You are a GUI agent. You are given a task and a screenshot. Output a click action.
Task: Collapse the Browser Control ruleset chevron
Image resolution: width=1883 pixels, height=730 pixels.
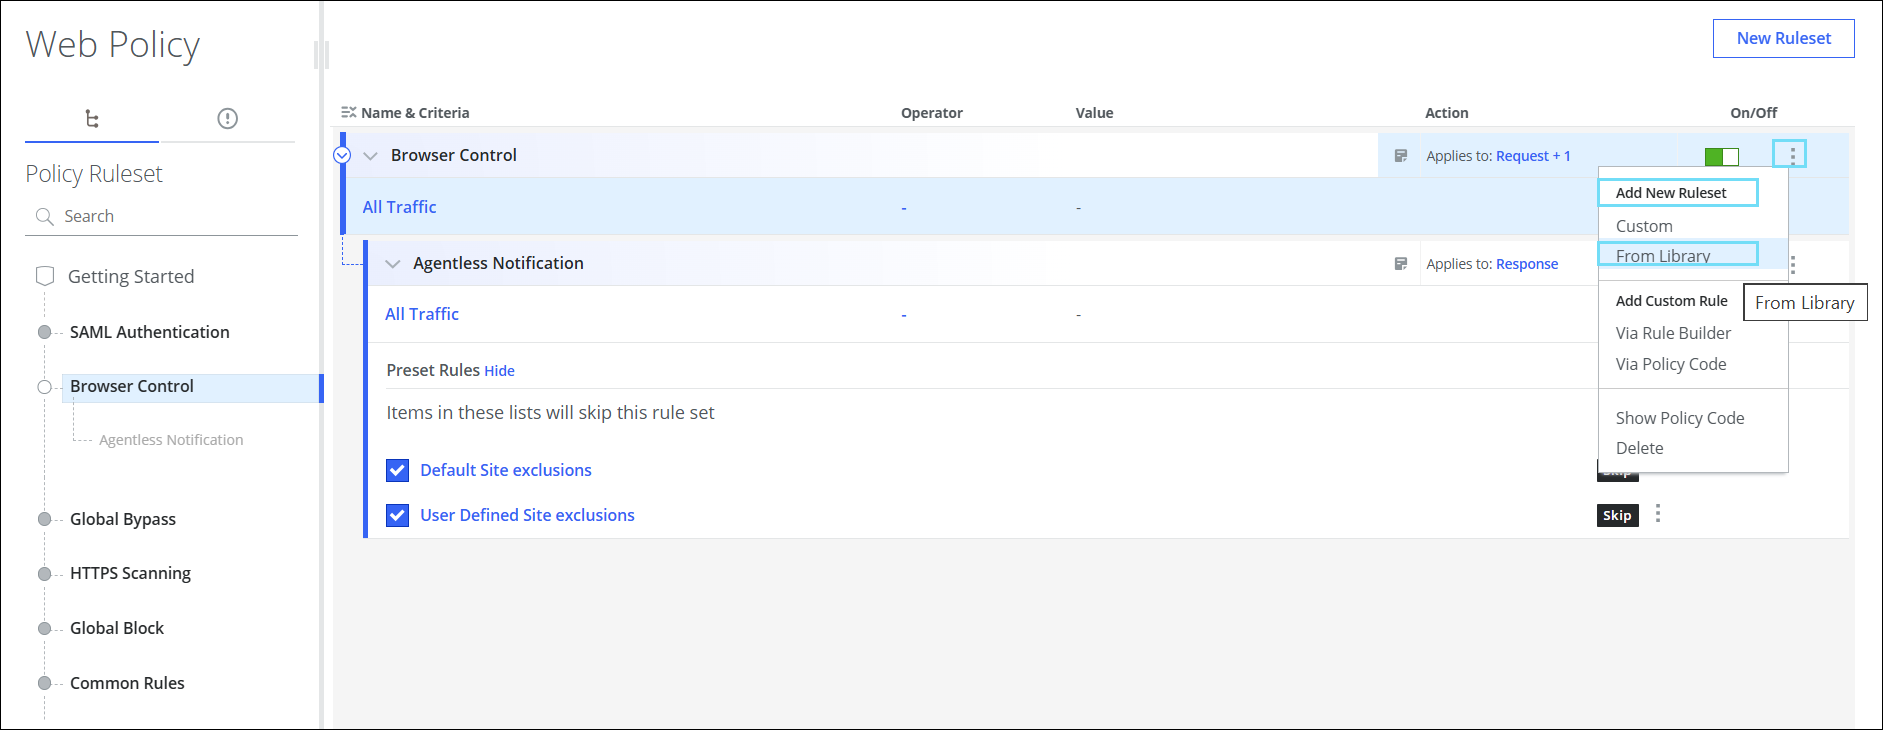click(x=371, y=156)
